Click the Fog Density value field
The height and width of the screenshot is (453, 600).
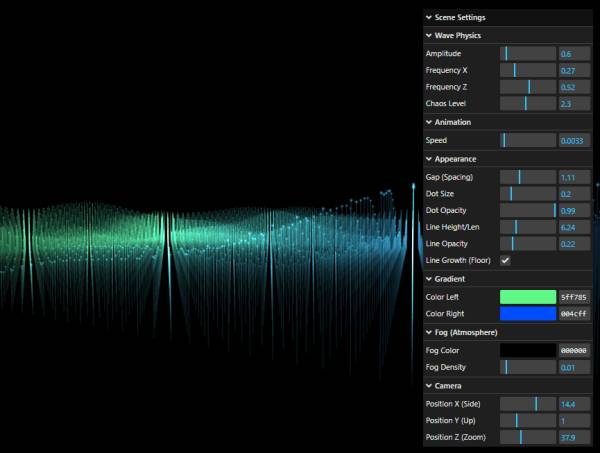coord(573,368)
